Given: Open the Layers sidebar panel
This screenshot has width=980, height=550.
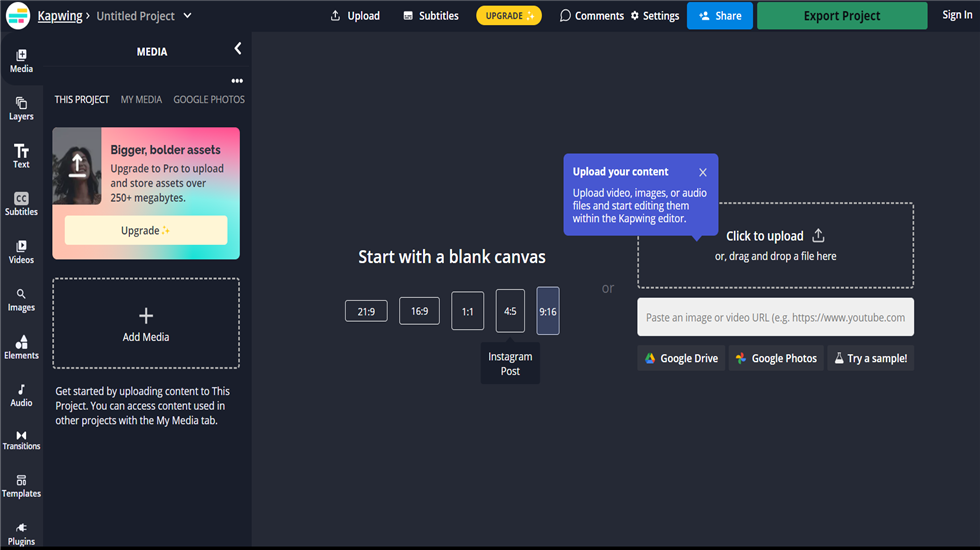Looking at the screenshot, I should [21, 109].
